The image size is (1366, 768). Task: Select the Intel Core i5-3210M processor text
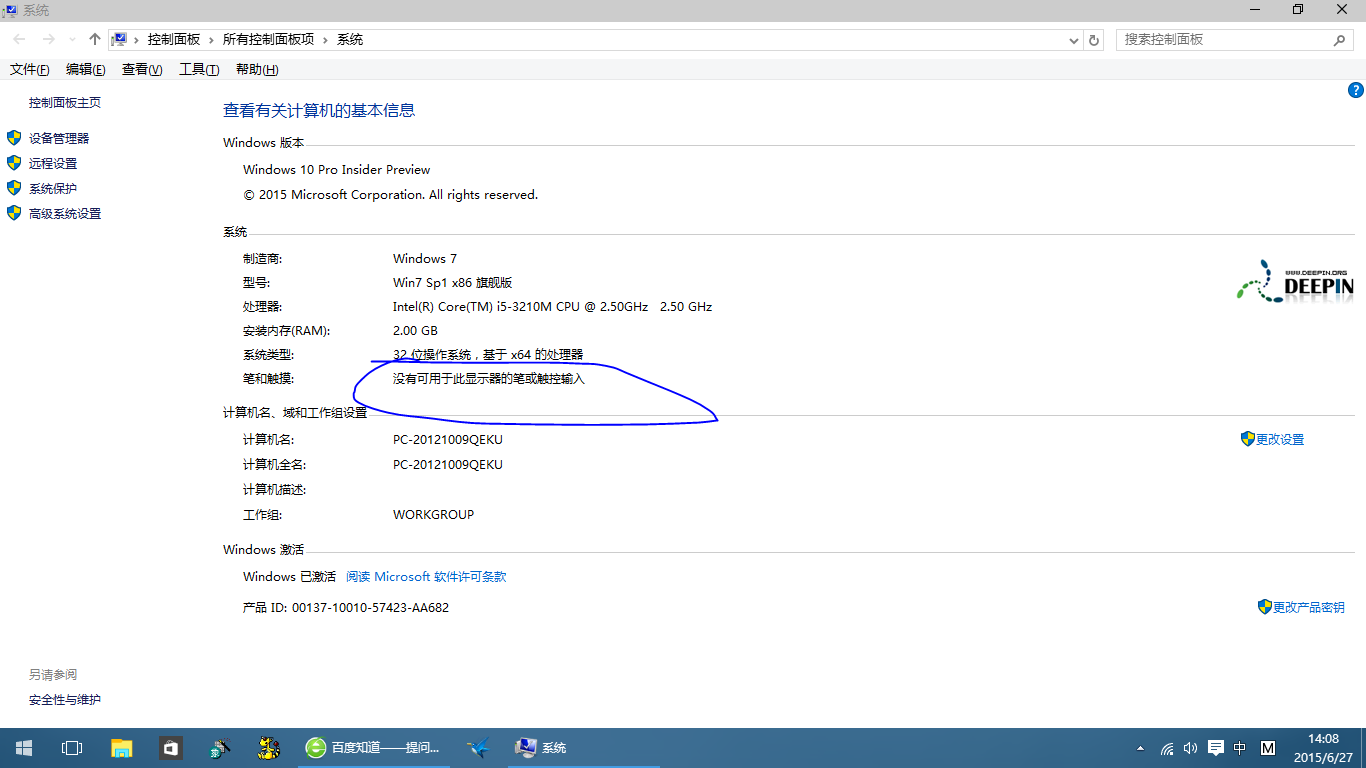coord(552,306)
